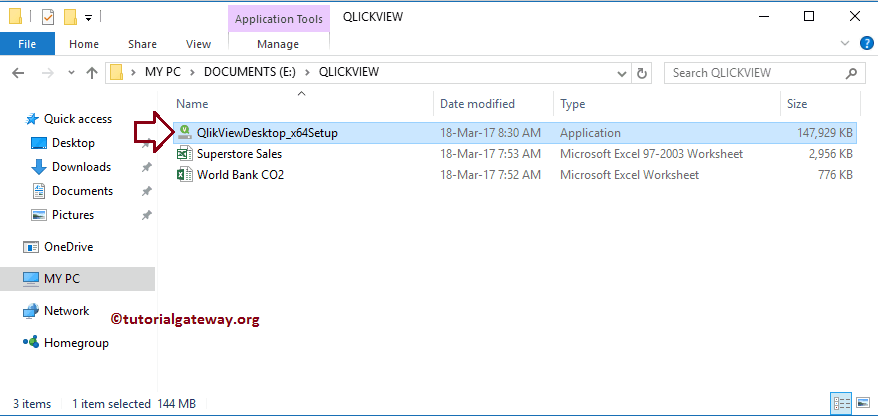Screen dimensions: 878x416
Task: Click the QlikViewDesktop_x64Setup application icon
Action: [184, 133]
